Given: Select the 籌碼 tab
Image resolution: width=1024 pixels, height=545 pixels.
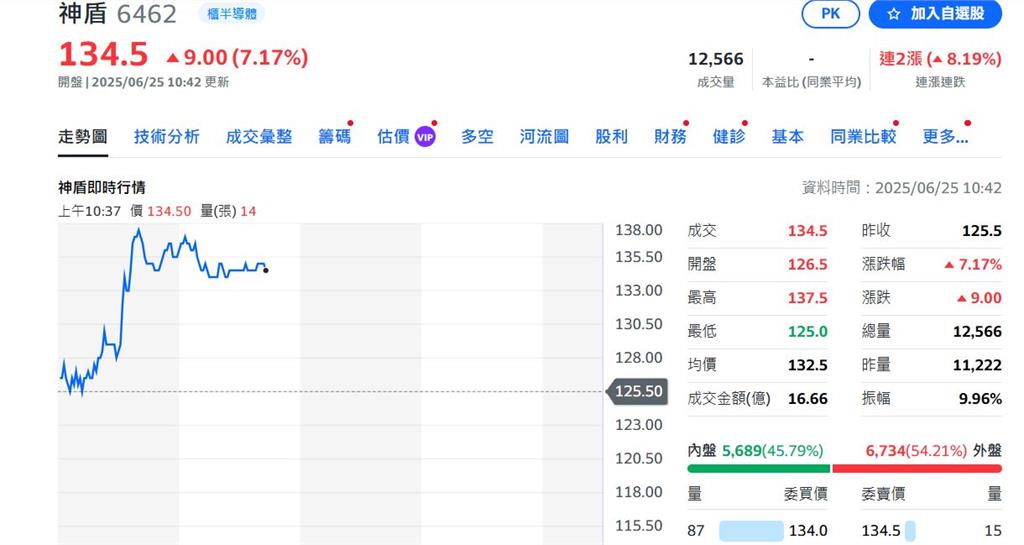Looking at the screenshot, I should click(335, 137).
